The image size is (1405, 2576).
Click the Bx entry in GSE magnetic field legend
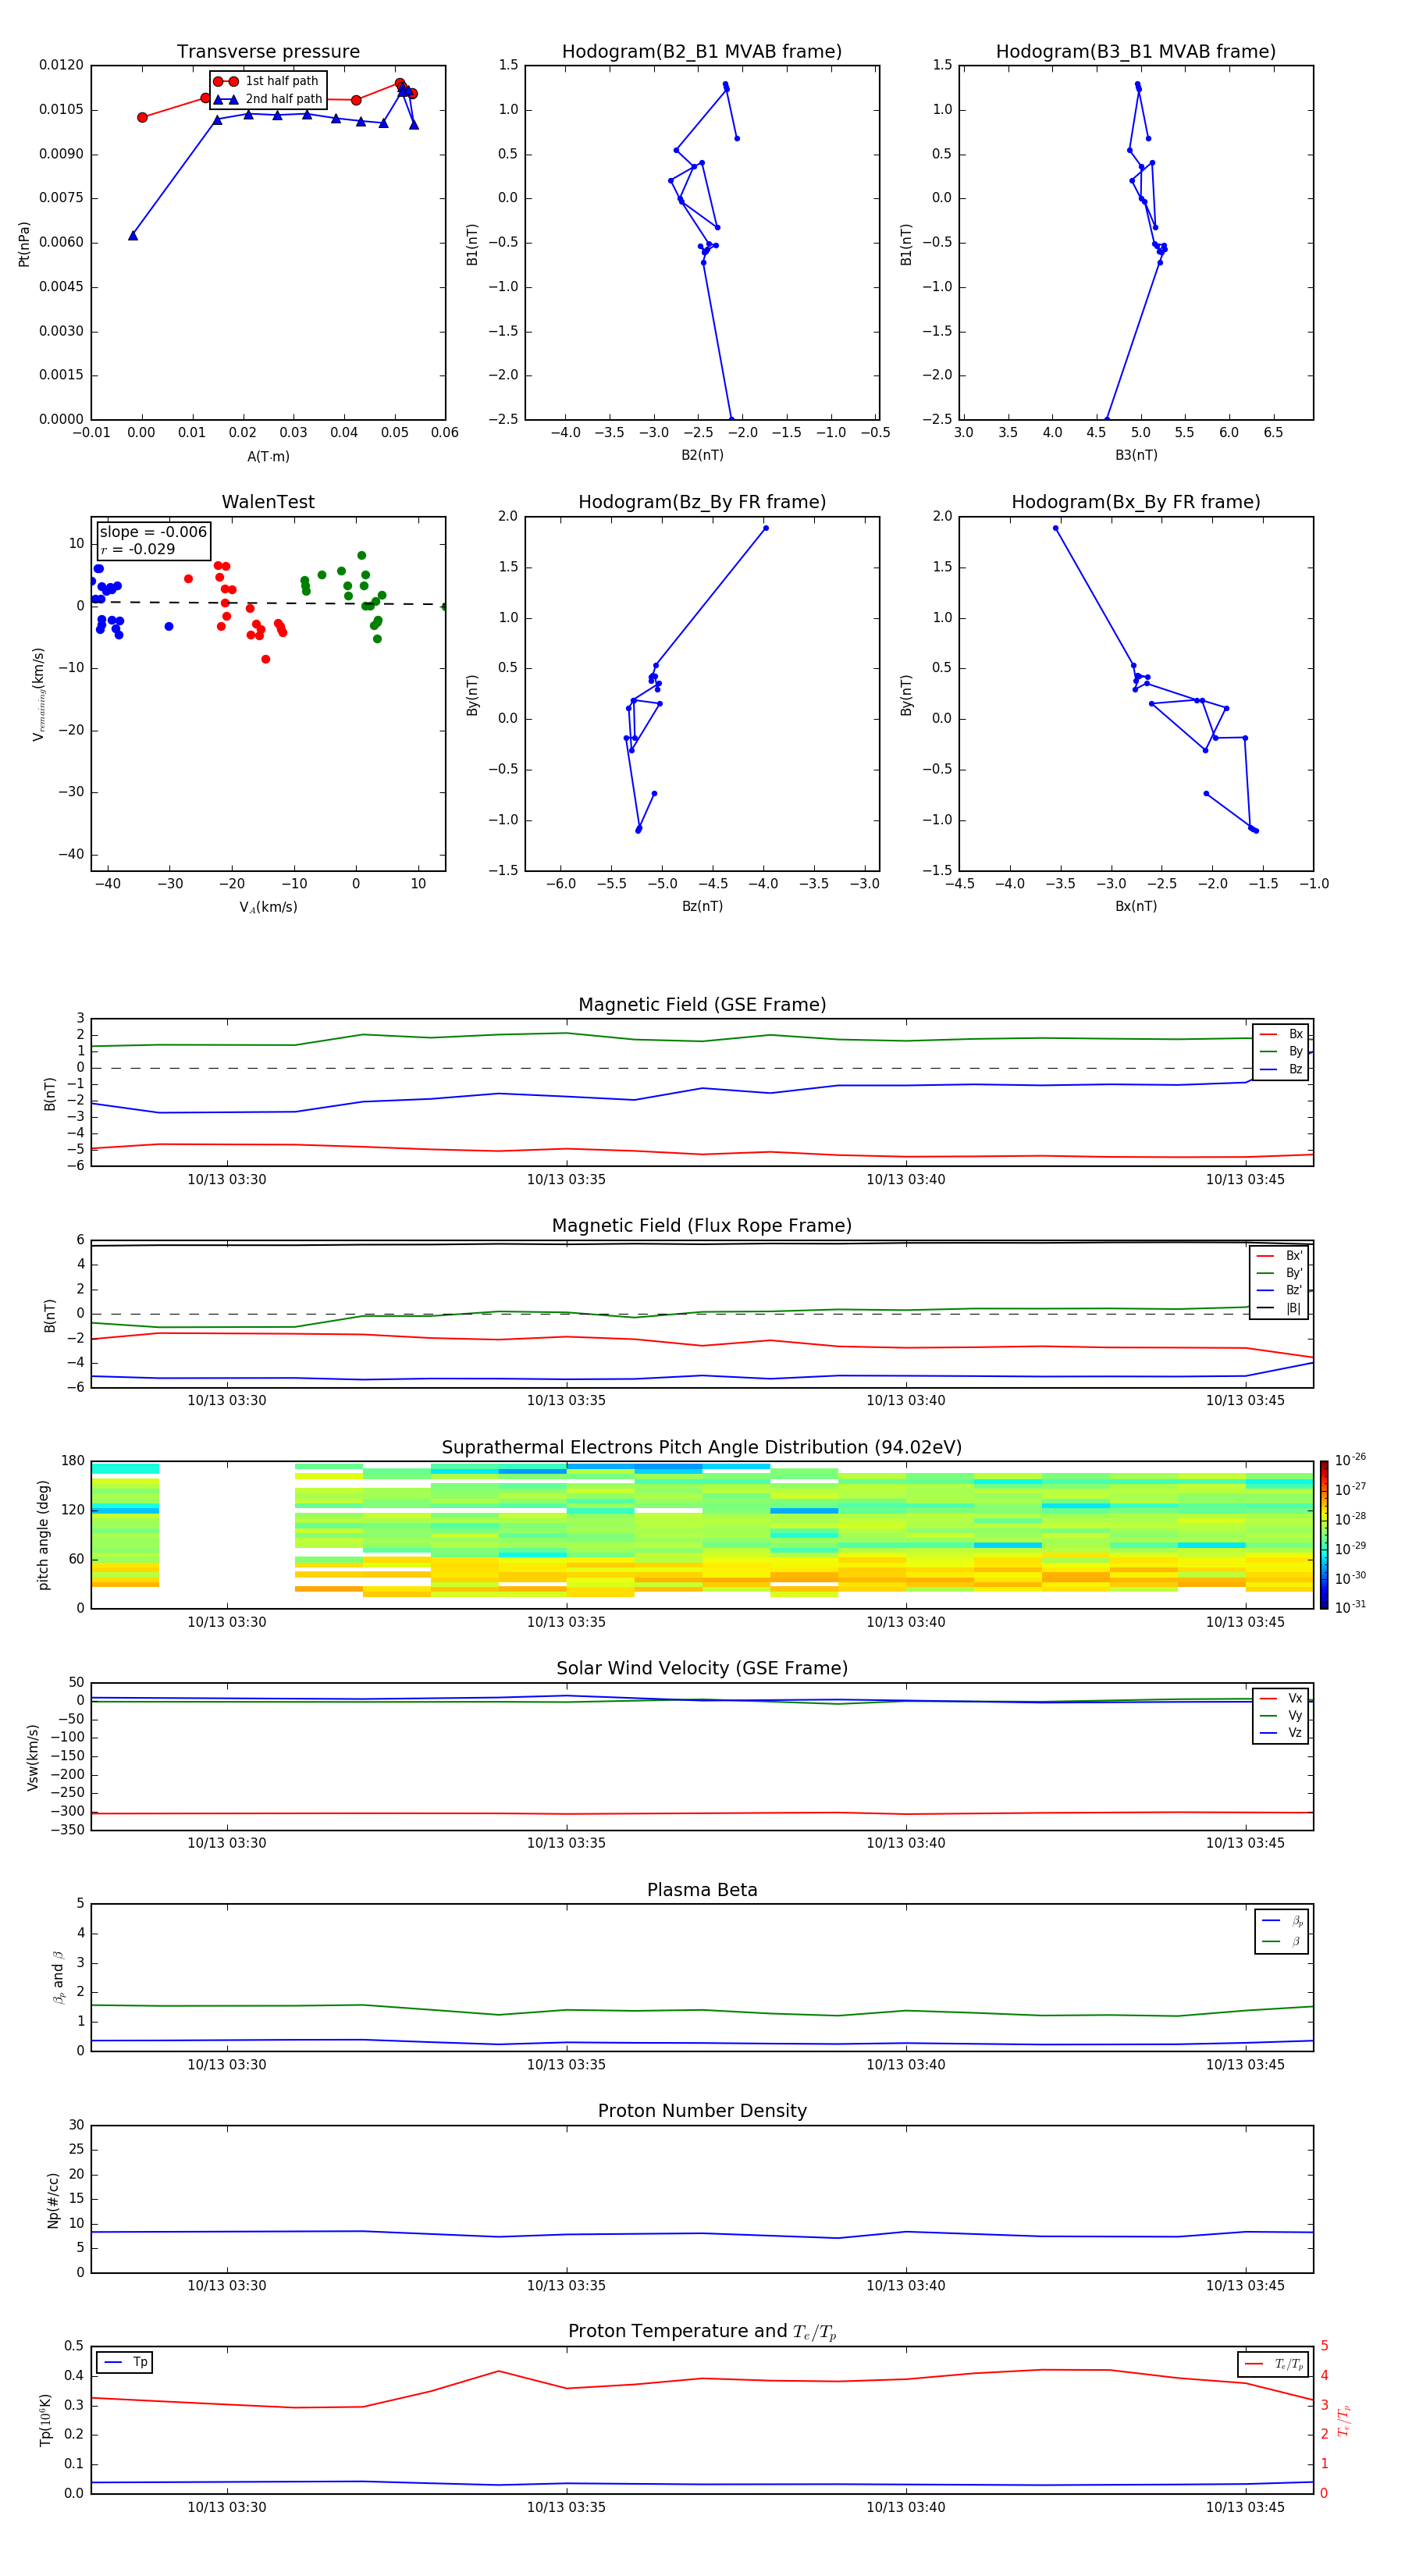tap(1281, 1034)
